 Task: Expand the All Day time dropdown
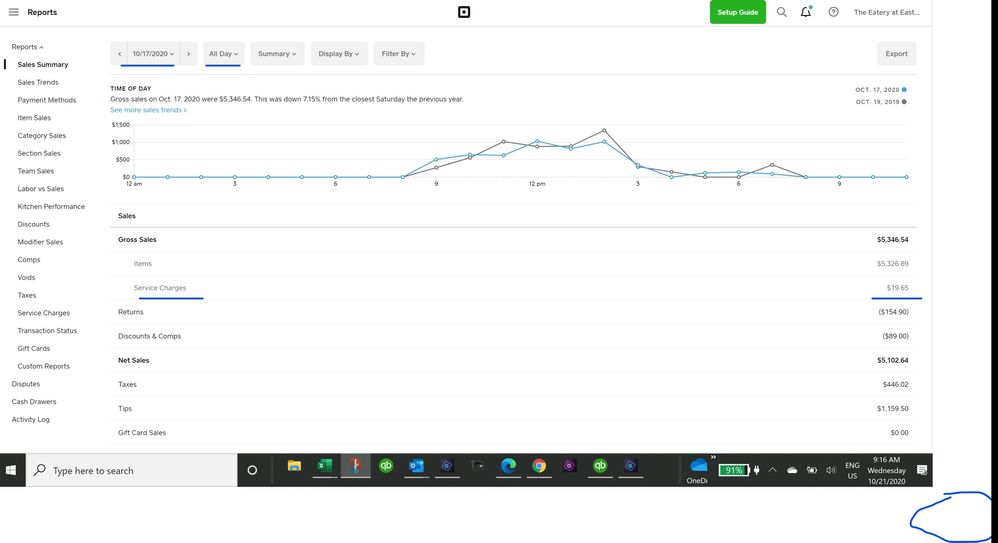coord(222,54)
